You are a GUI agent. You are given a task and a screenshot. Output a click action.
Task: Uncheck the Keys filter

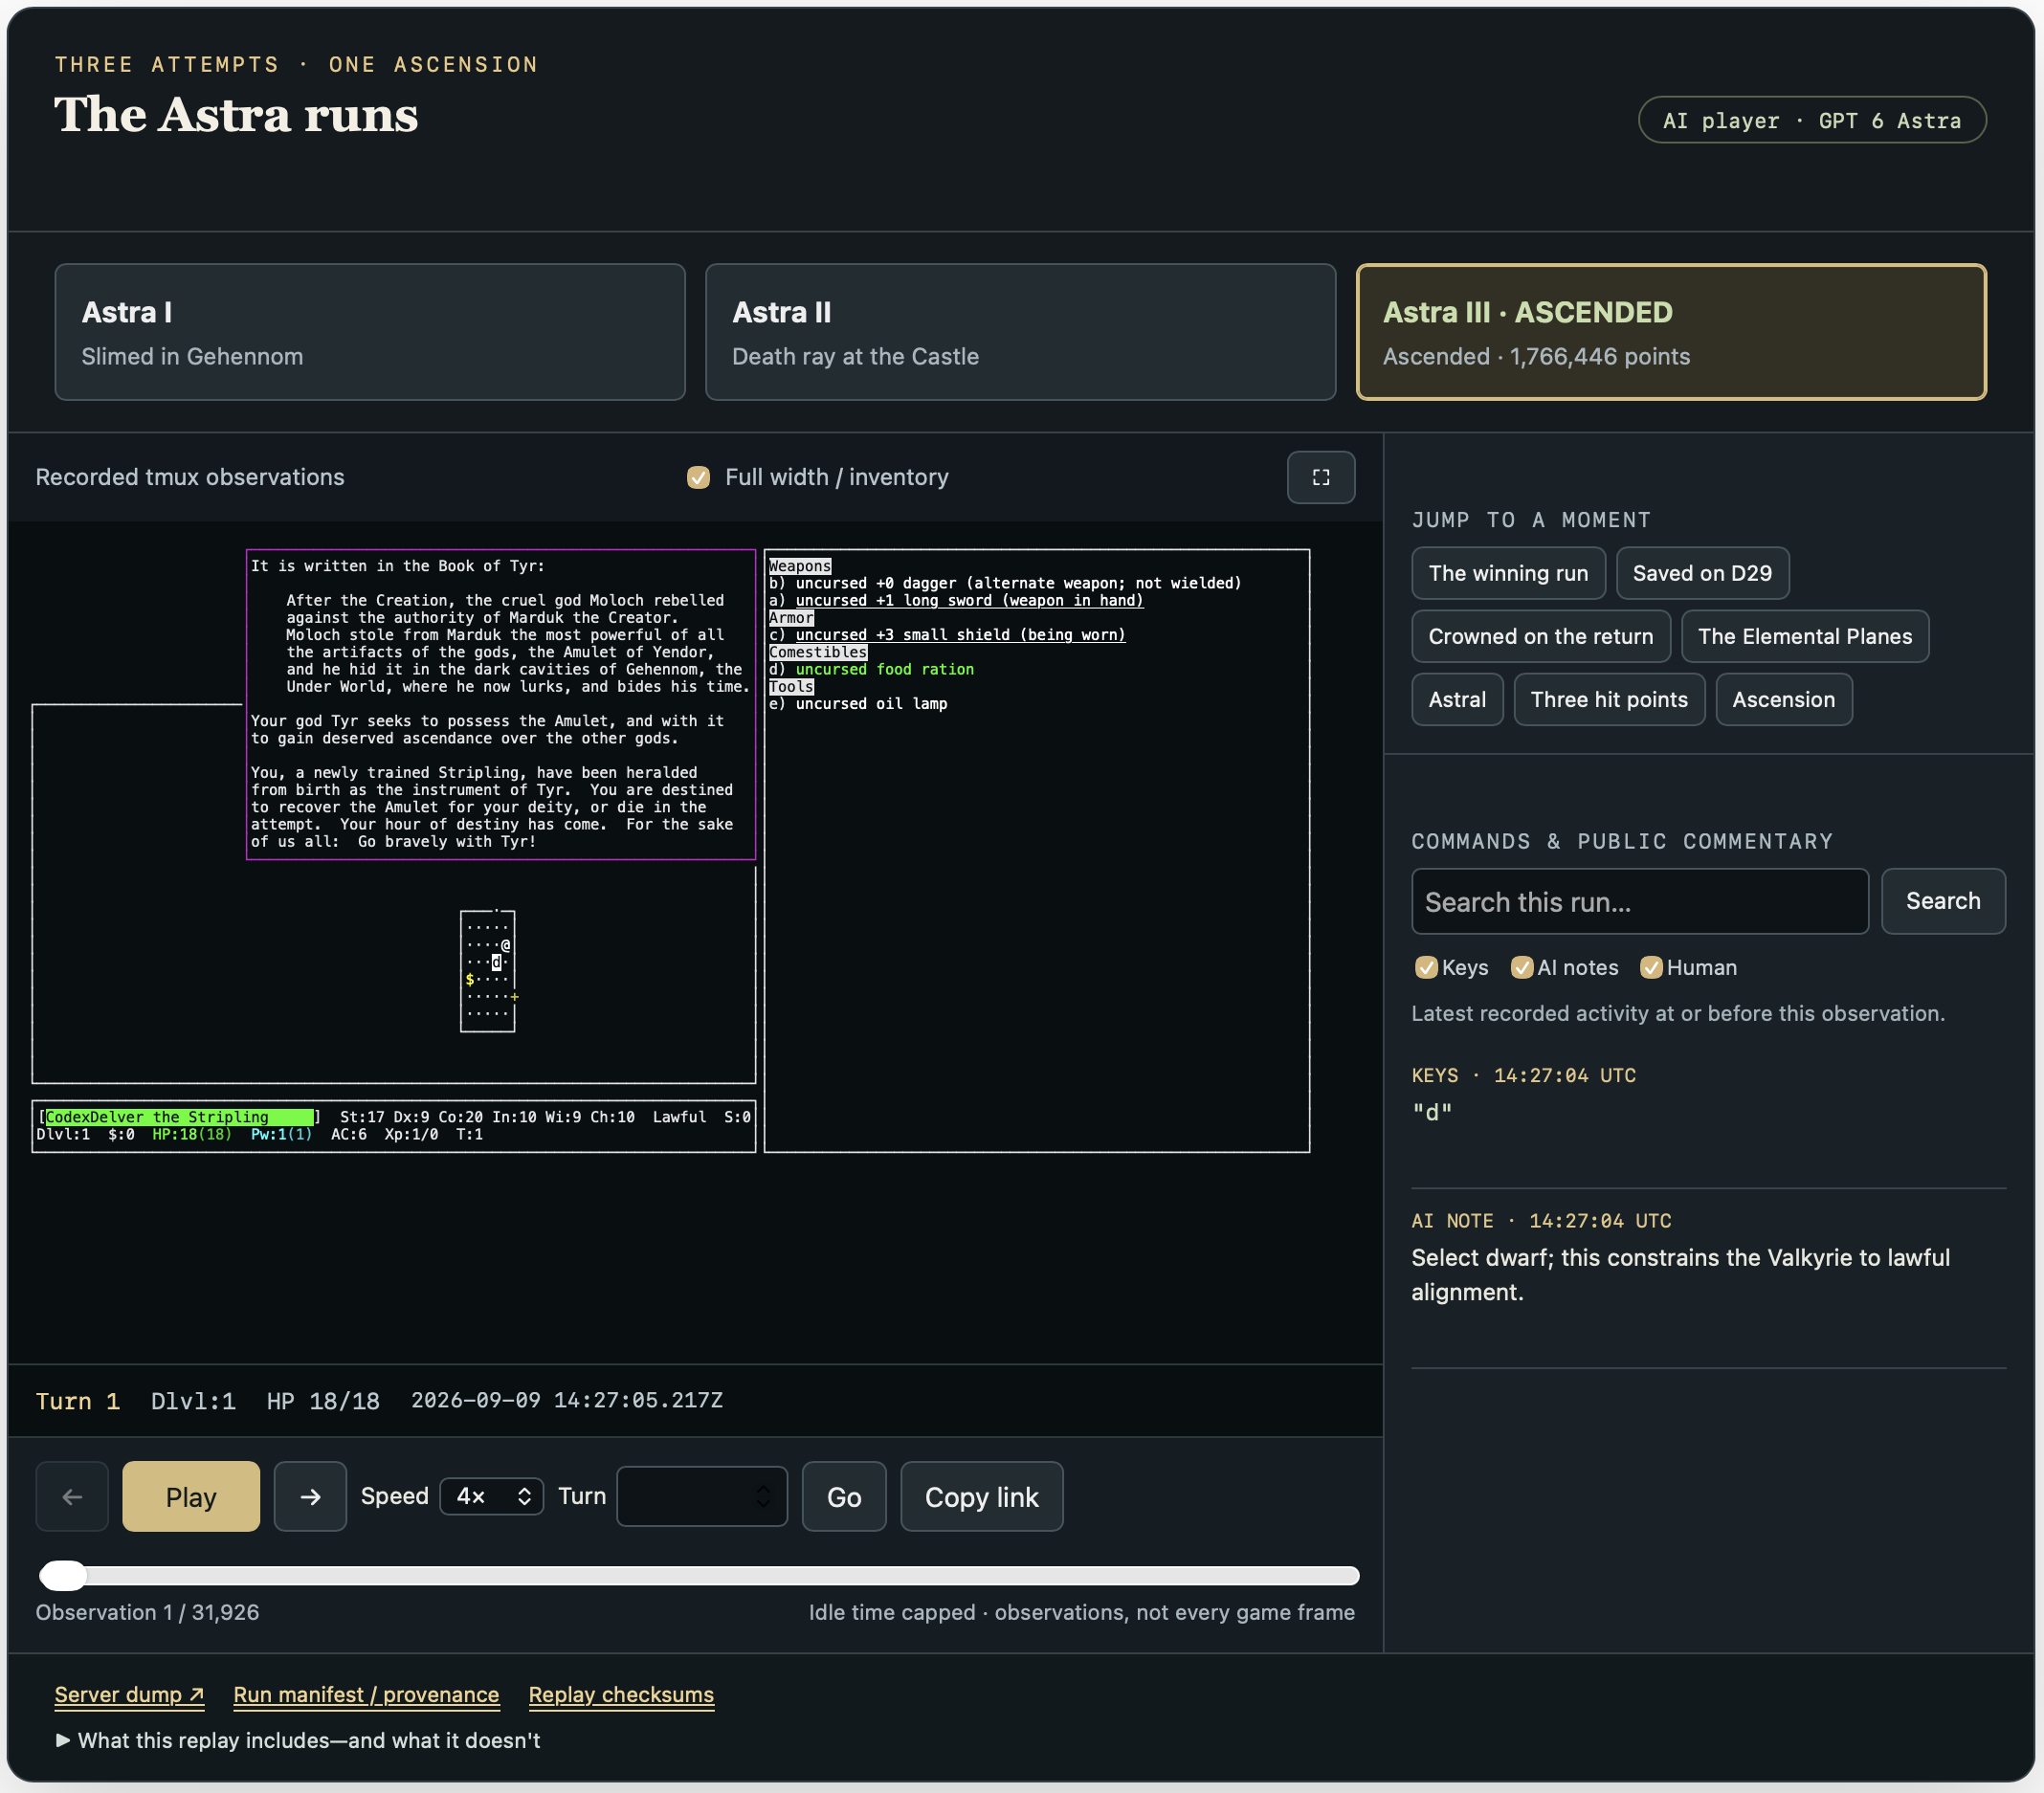(1426, 967)
